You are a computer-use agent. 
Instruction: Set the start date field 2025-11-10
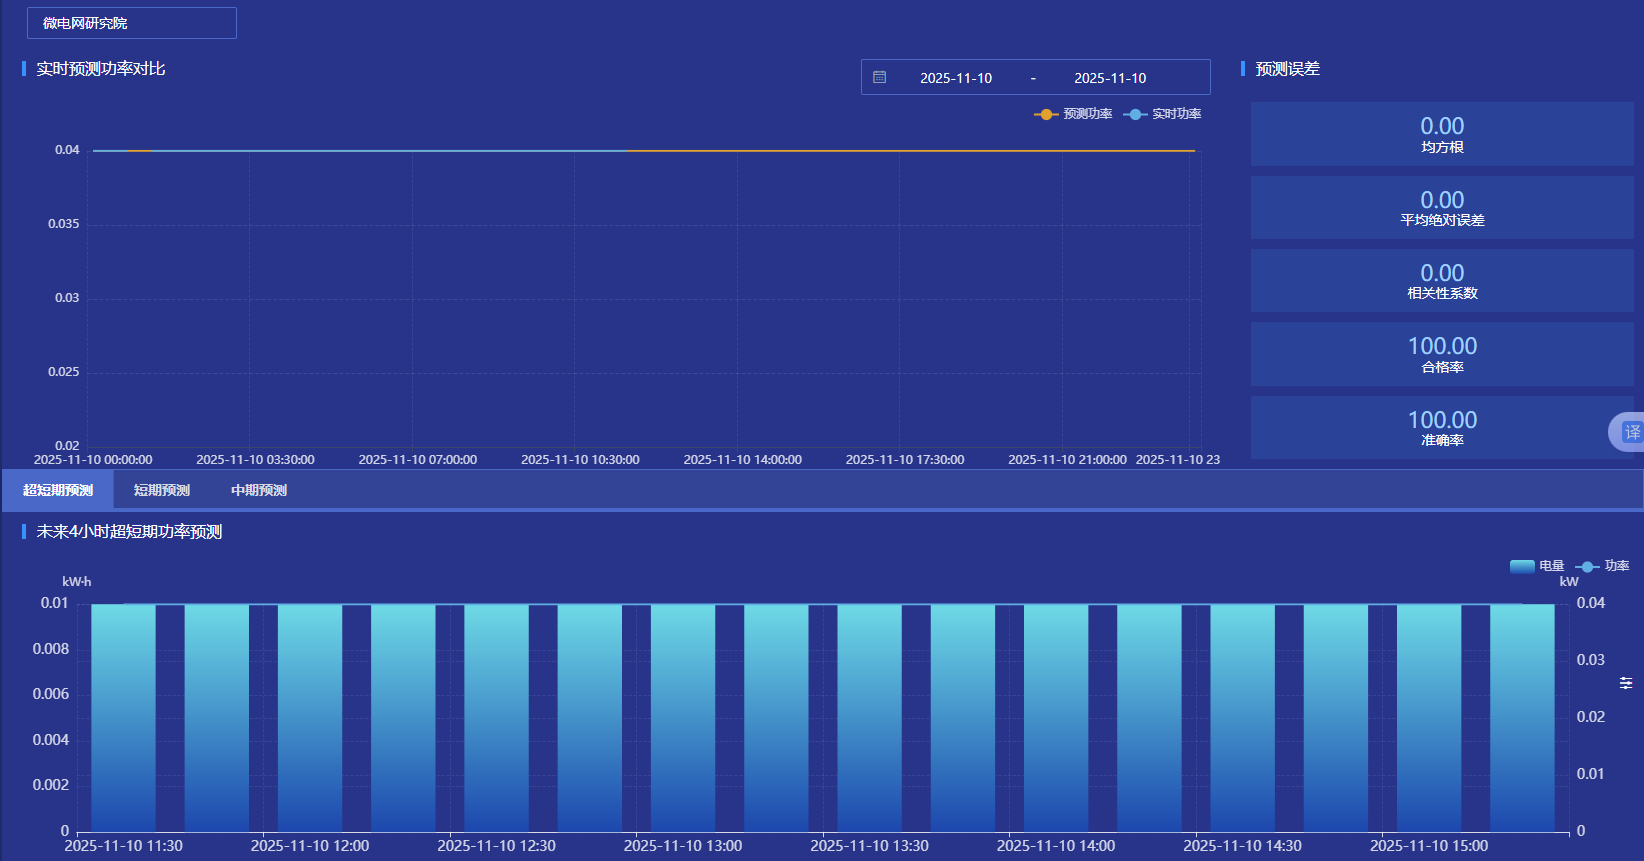[x=956, y=78]
